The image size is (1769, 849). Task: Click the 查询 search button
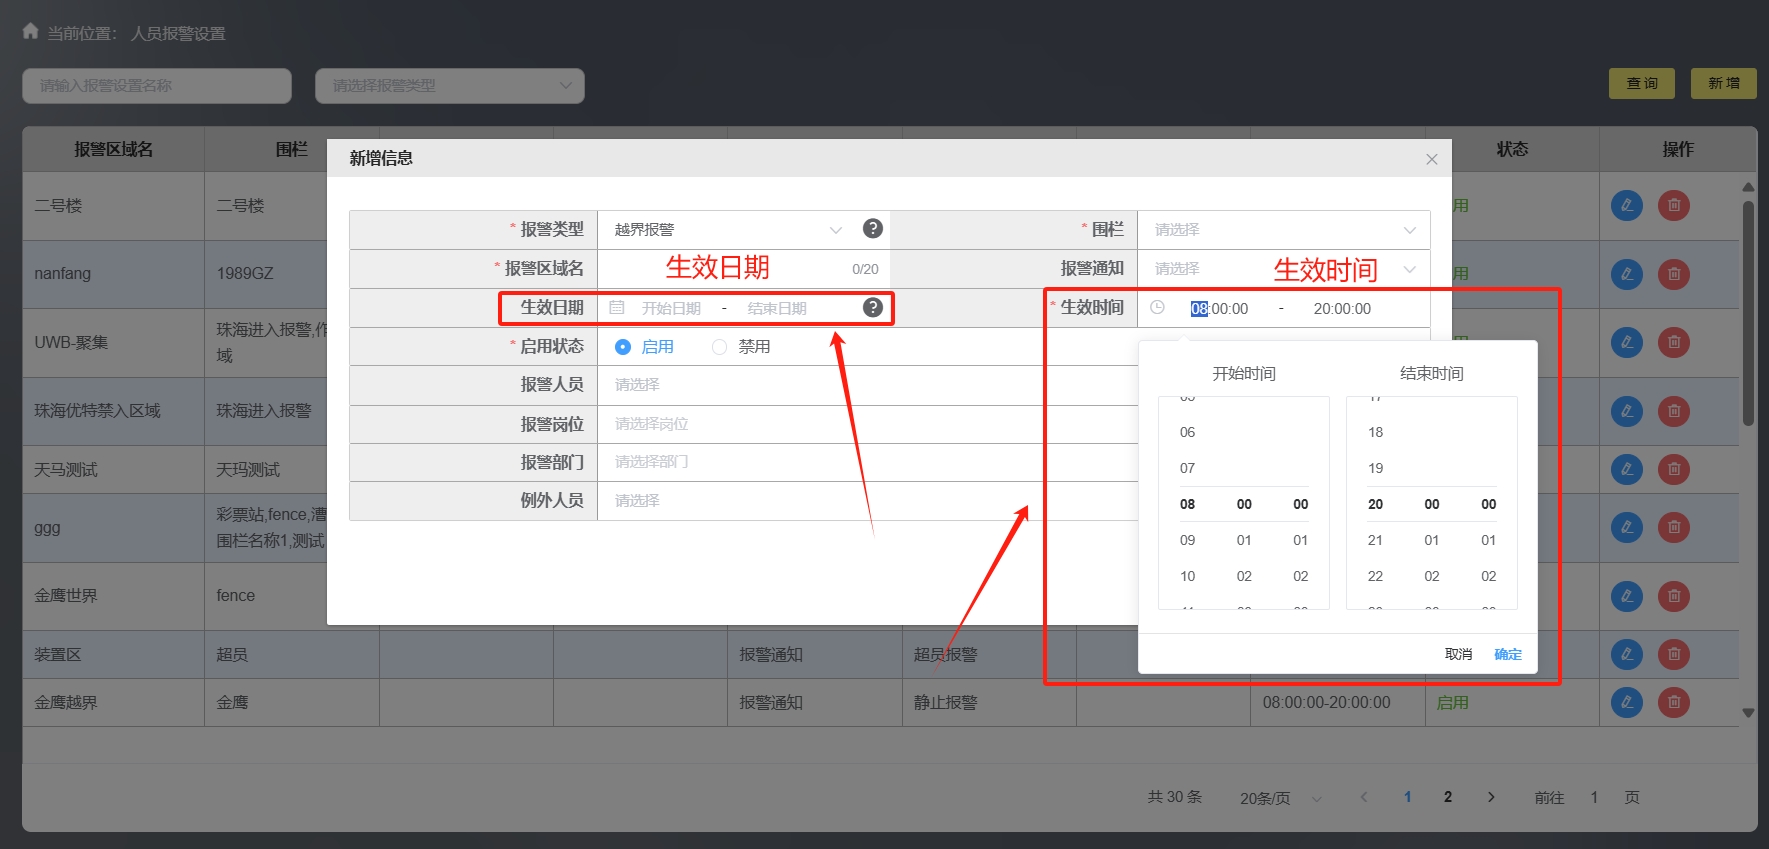(x=1641, y=84)
